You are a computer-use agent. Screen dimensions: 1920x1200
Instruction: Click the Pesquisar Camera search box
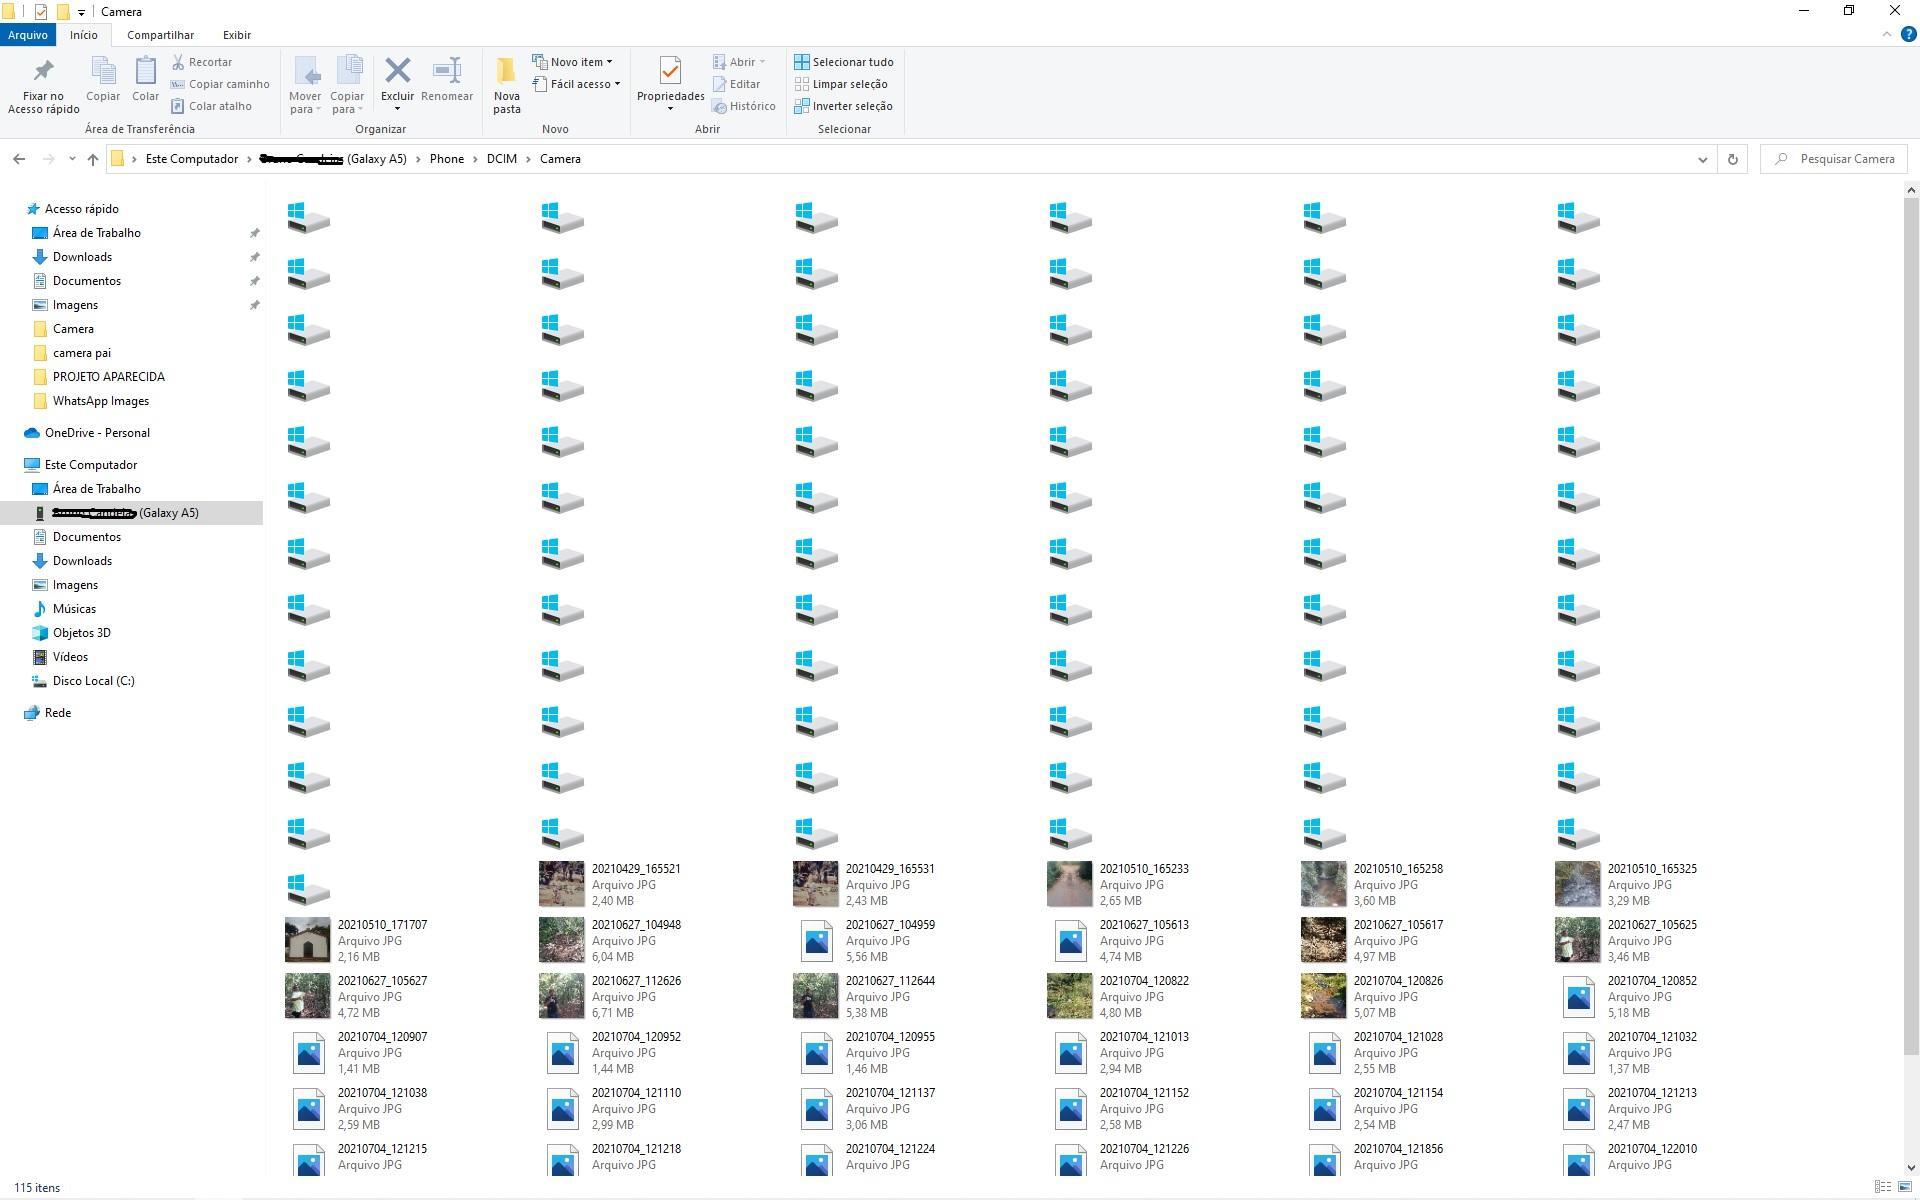coord(1835,159)
